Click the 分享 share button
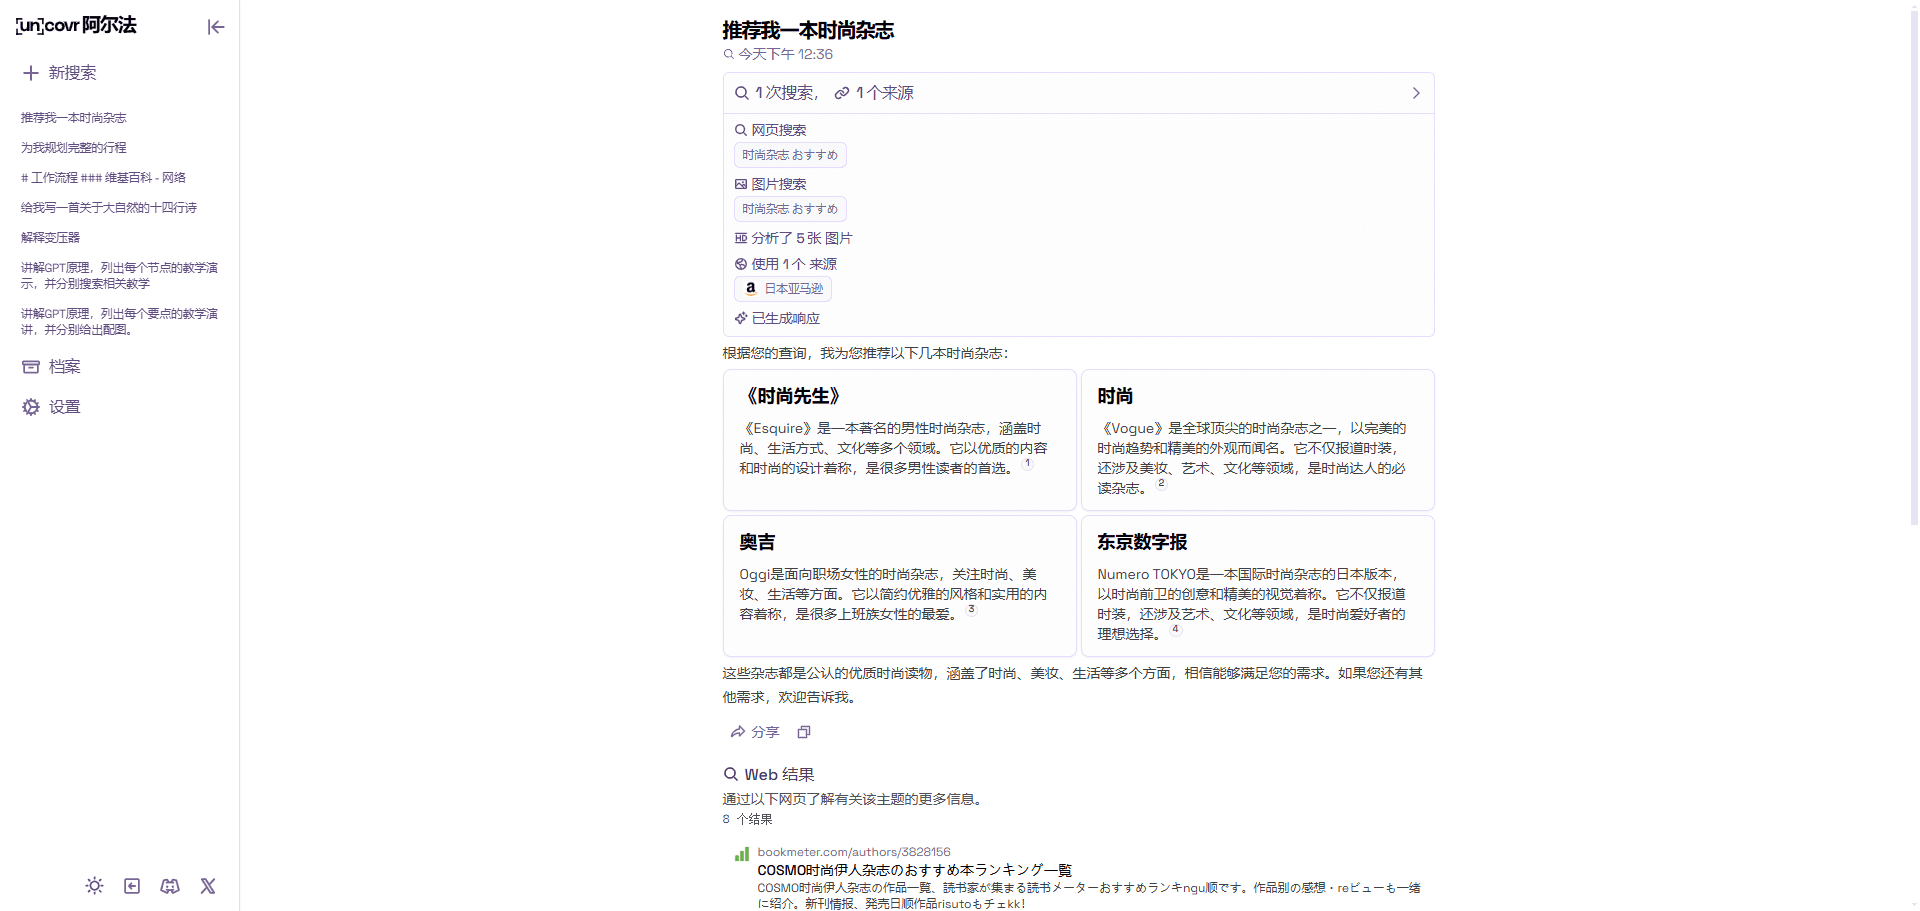Viewport: 1920px width, 911px height. point(755,732)
